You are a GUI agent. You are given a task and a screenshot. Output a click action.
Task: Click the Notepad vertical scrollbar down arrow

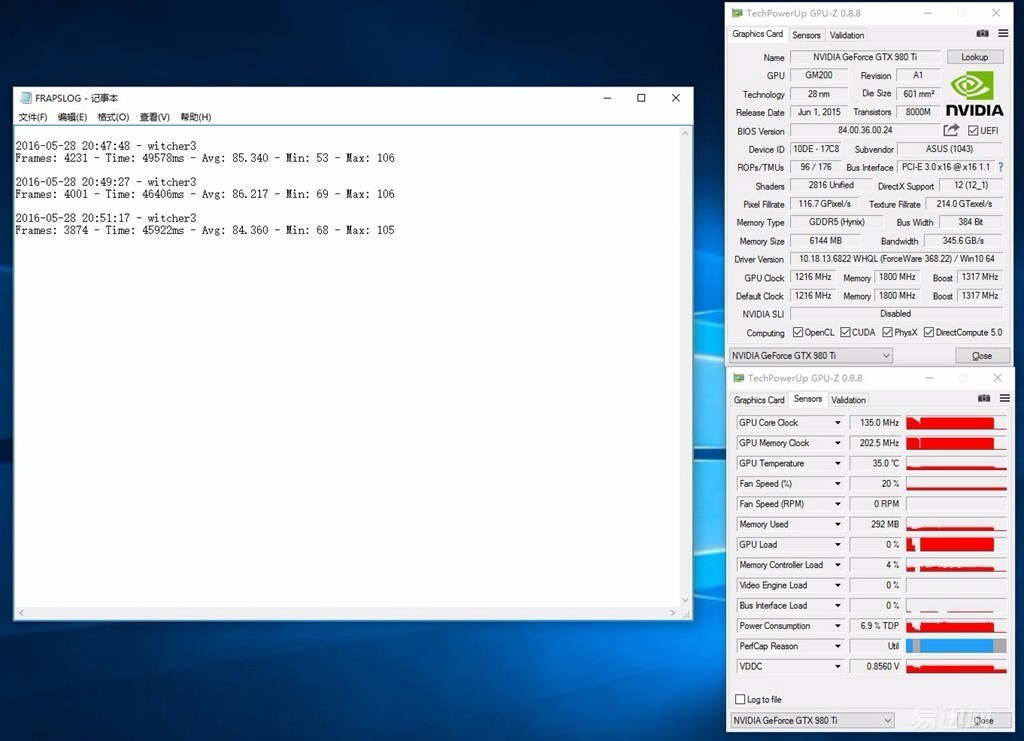tap(685, 600)
